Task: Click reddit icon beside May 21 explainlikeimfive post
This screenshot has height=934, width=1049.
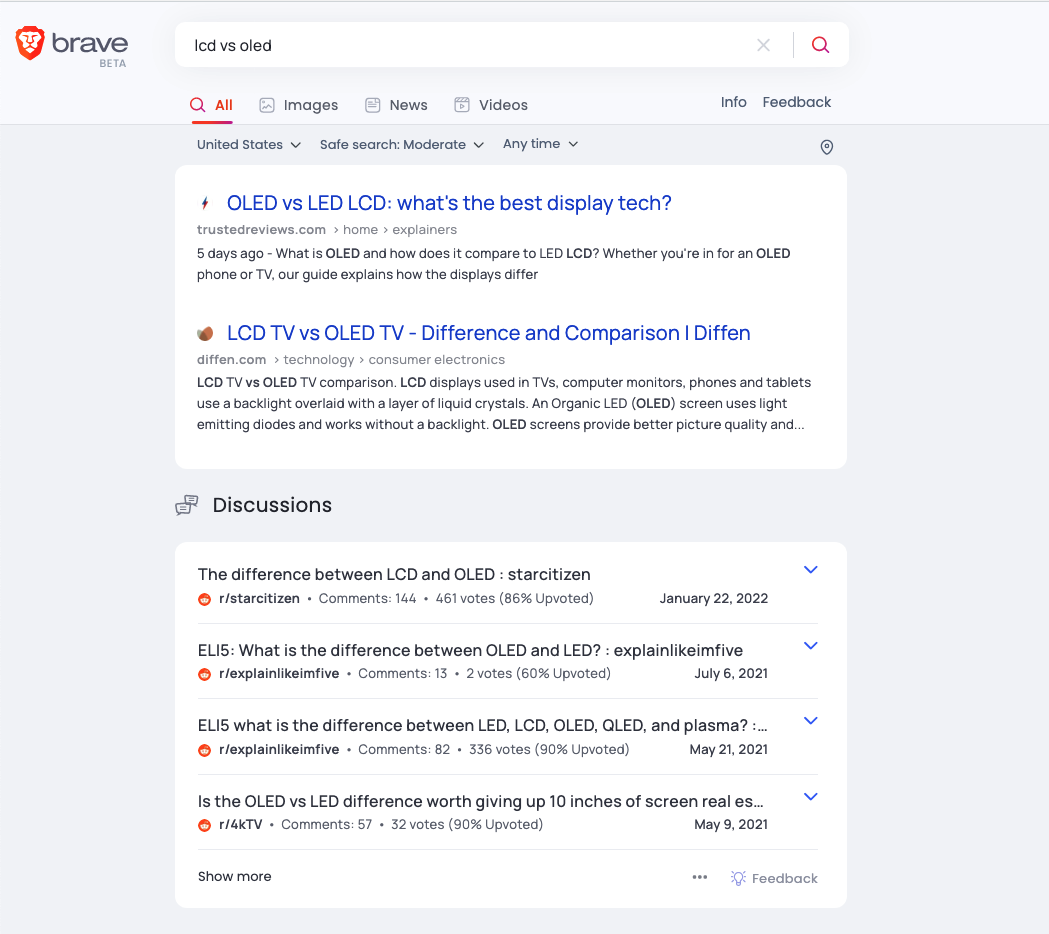Action: [205, 750]
